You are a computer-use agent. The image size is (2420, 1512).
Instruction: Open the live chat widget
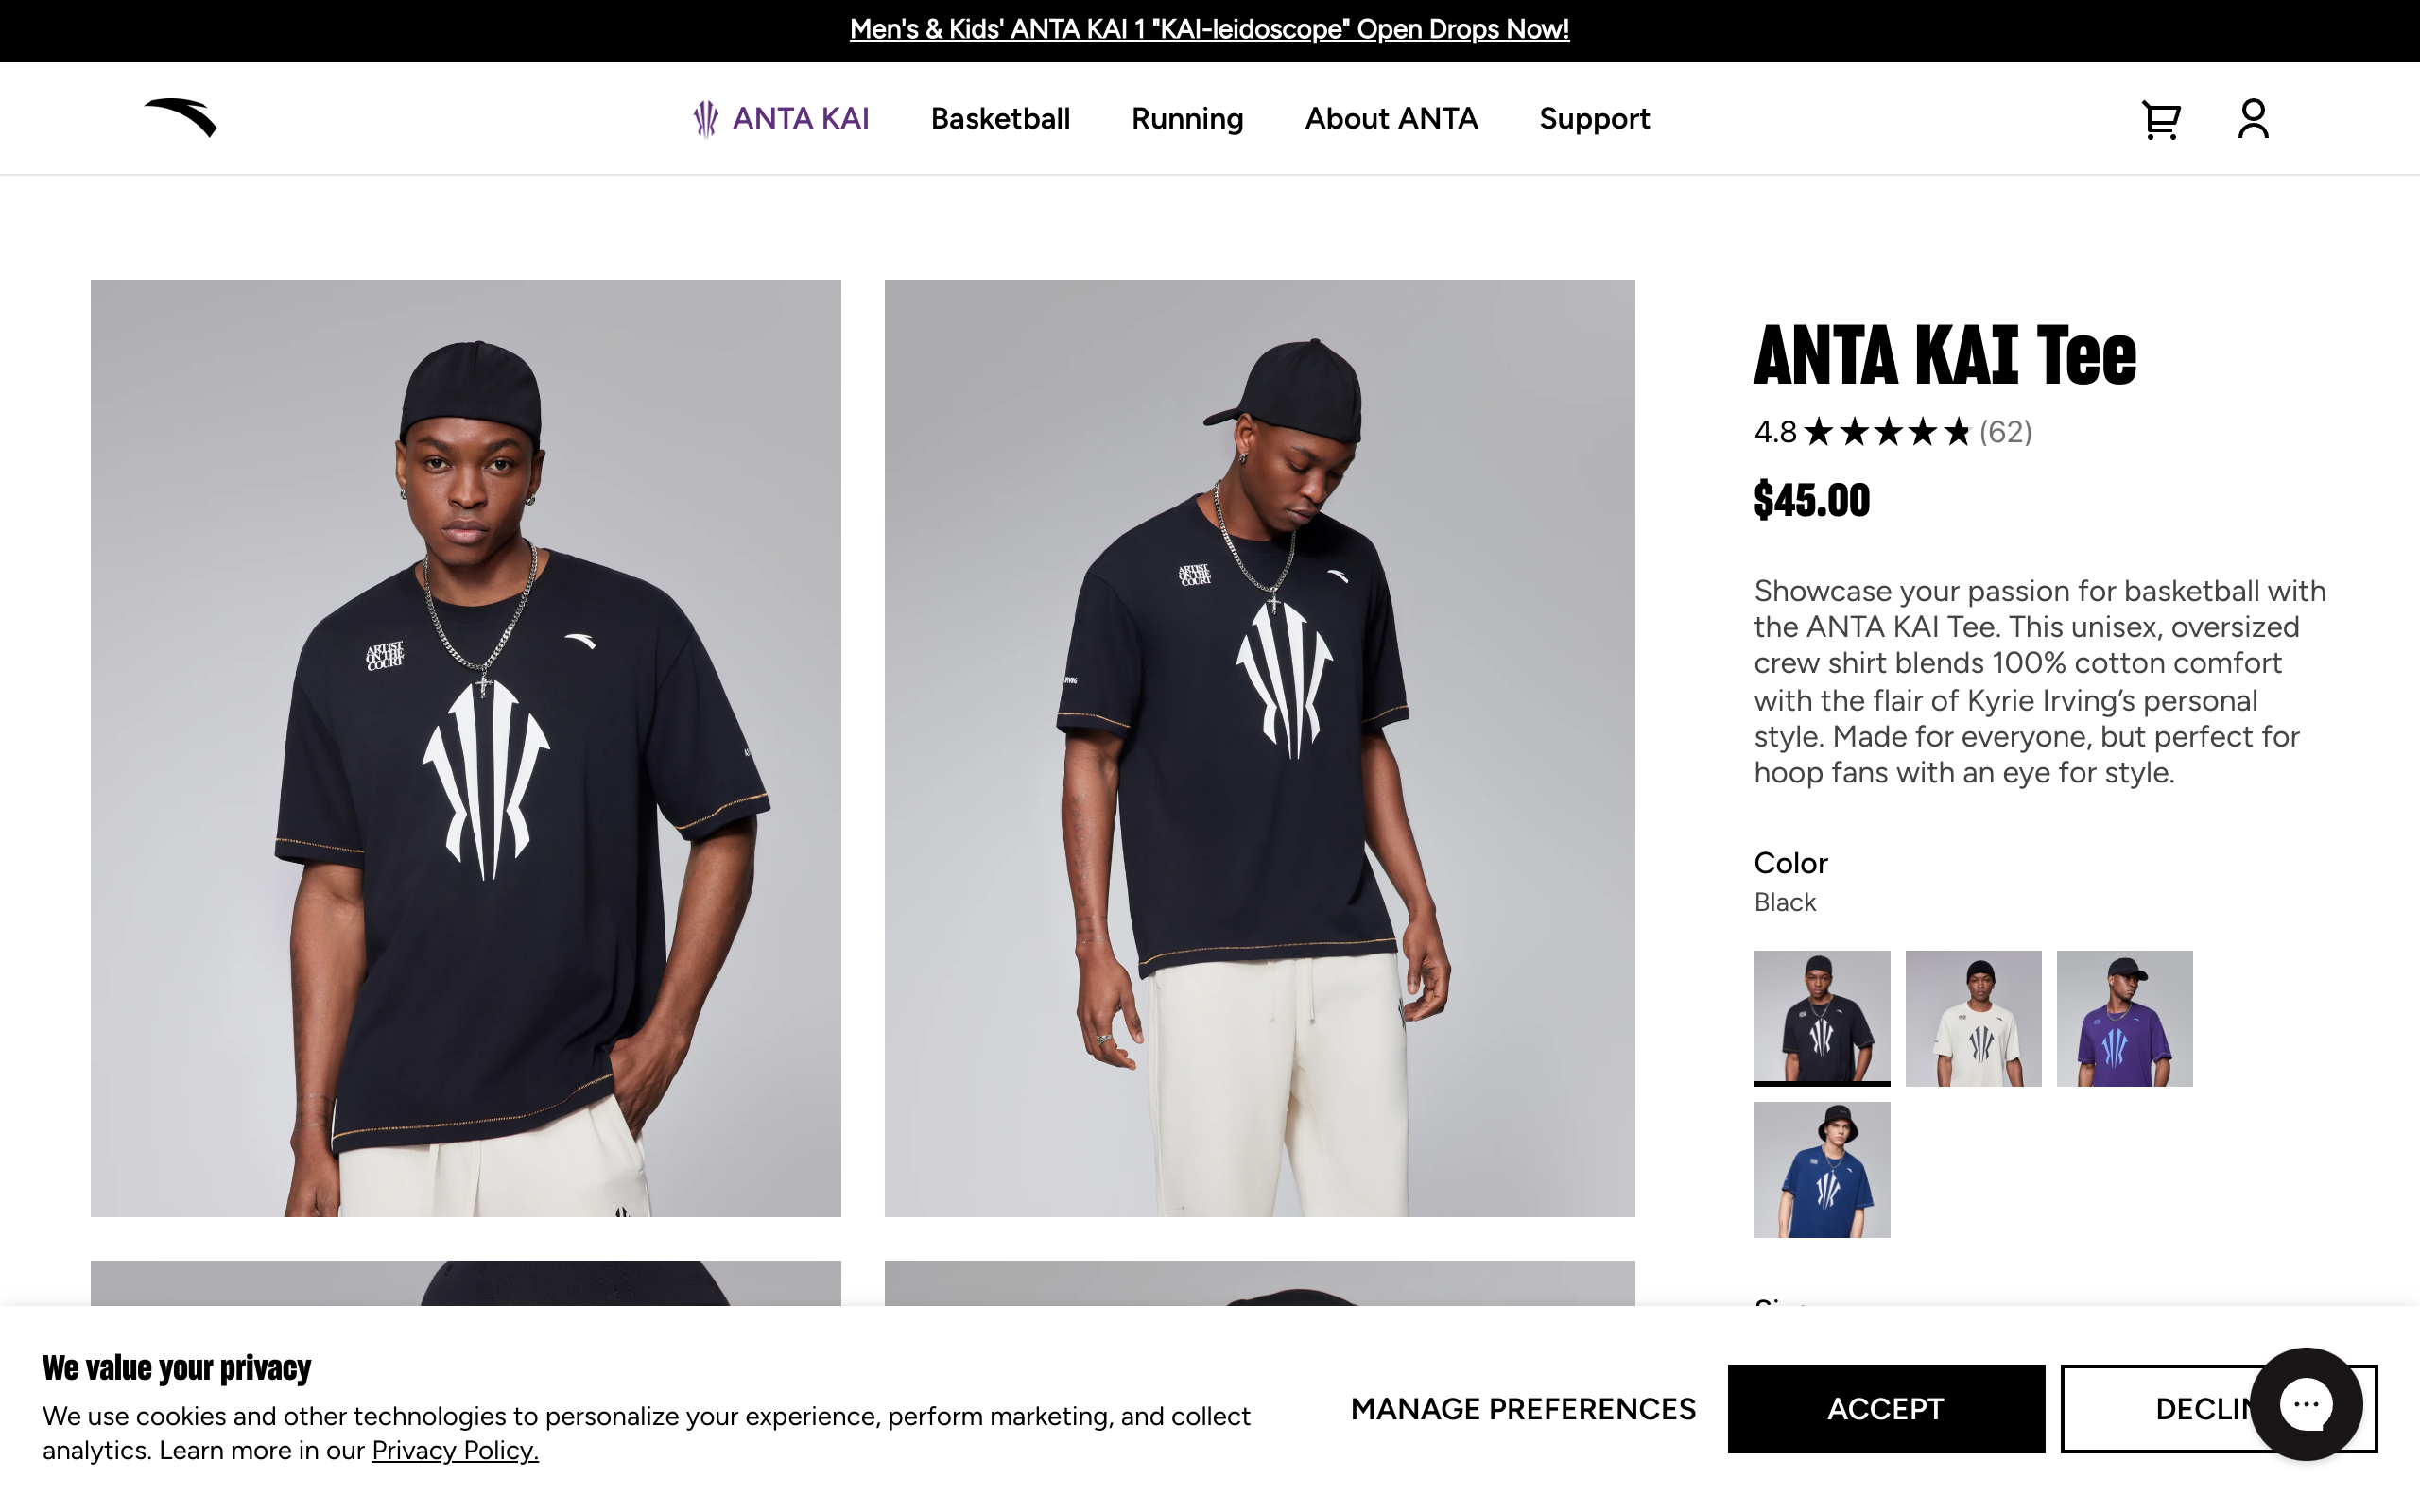(2307, 1404)
